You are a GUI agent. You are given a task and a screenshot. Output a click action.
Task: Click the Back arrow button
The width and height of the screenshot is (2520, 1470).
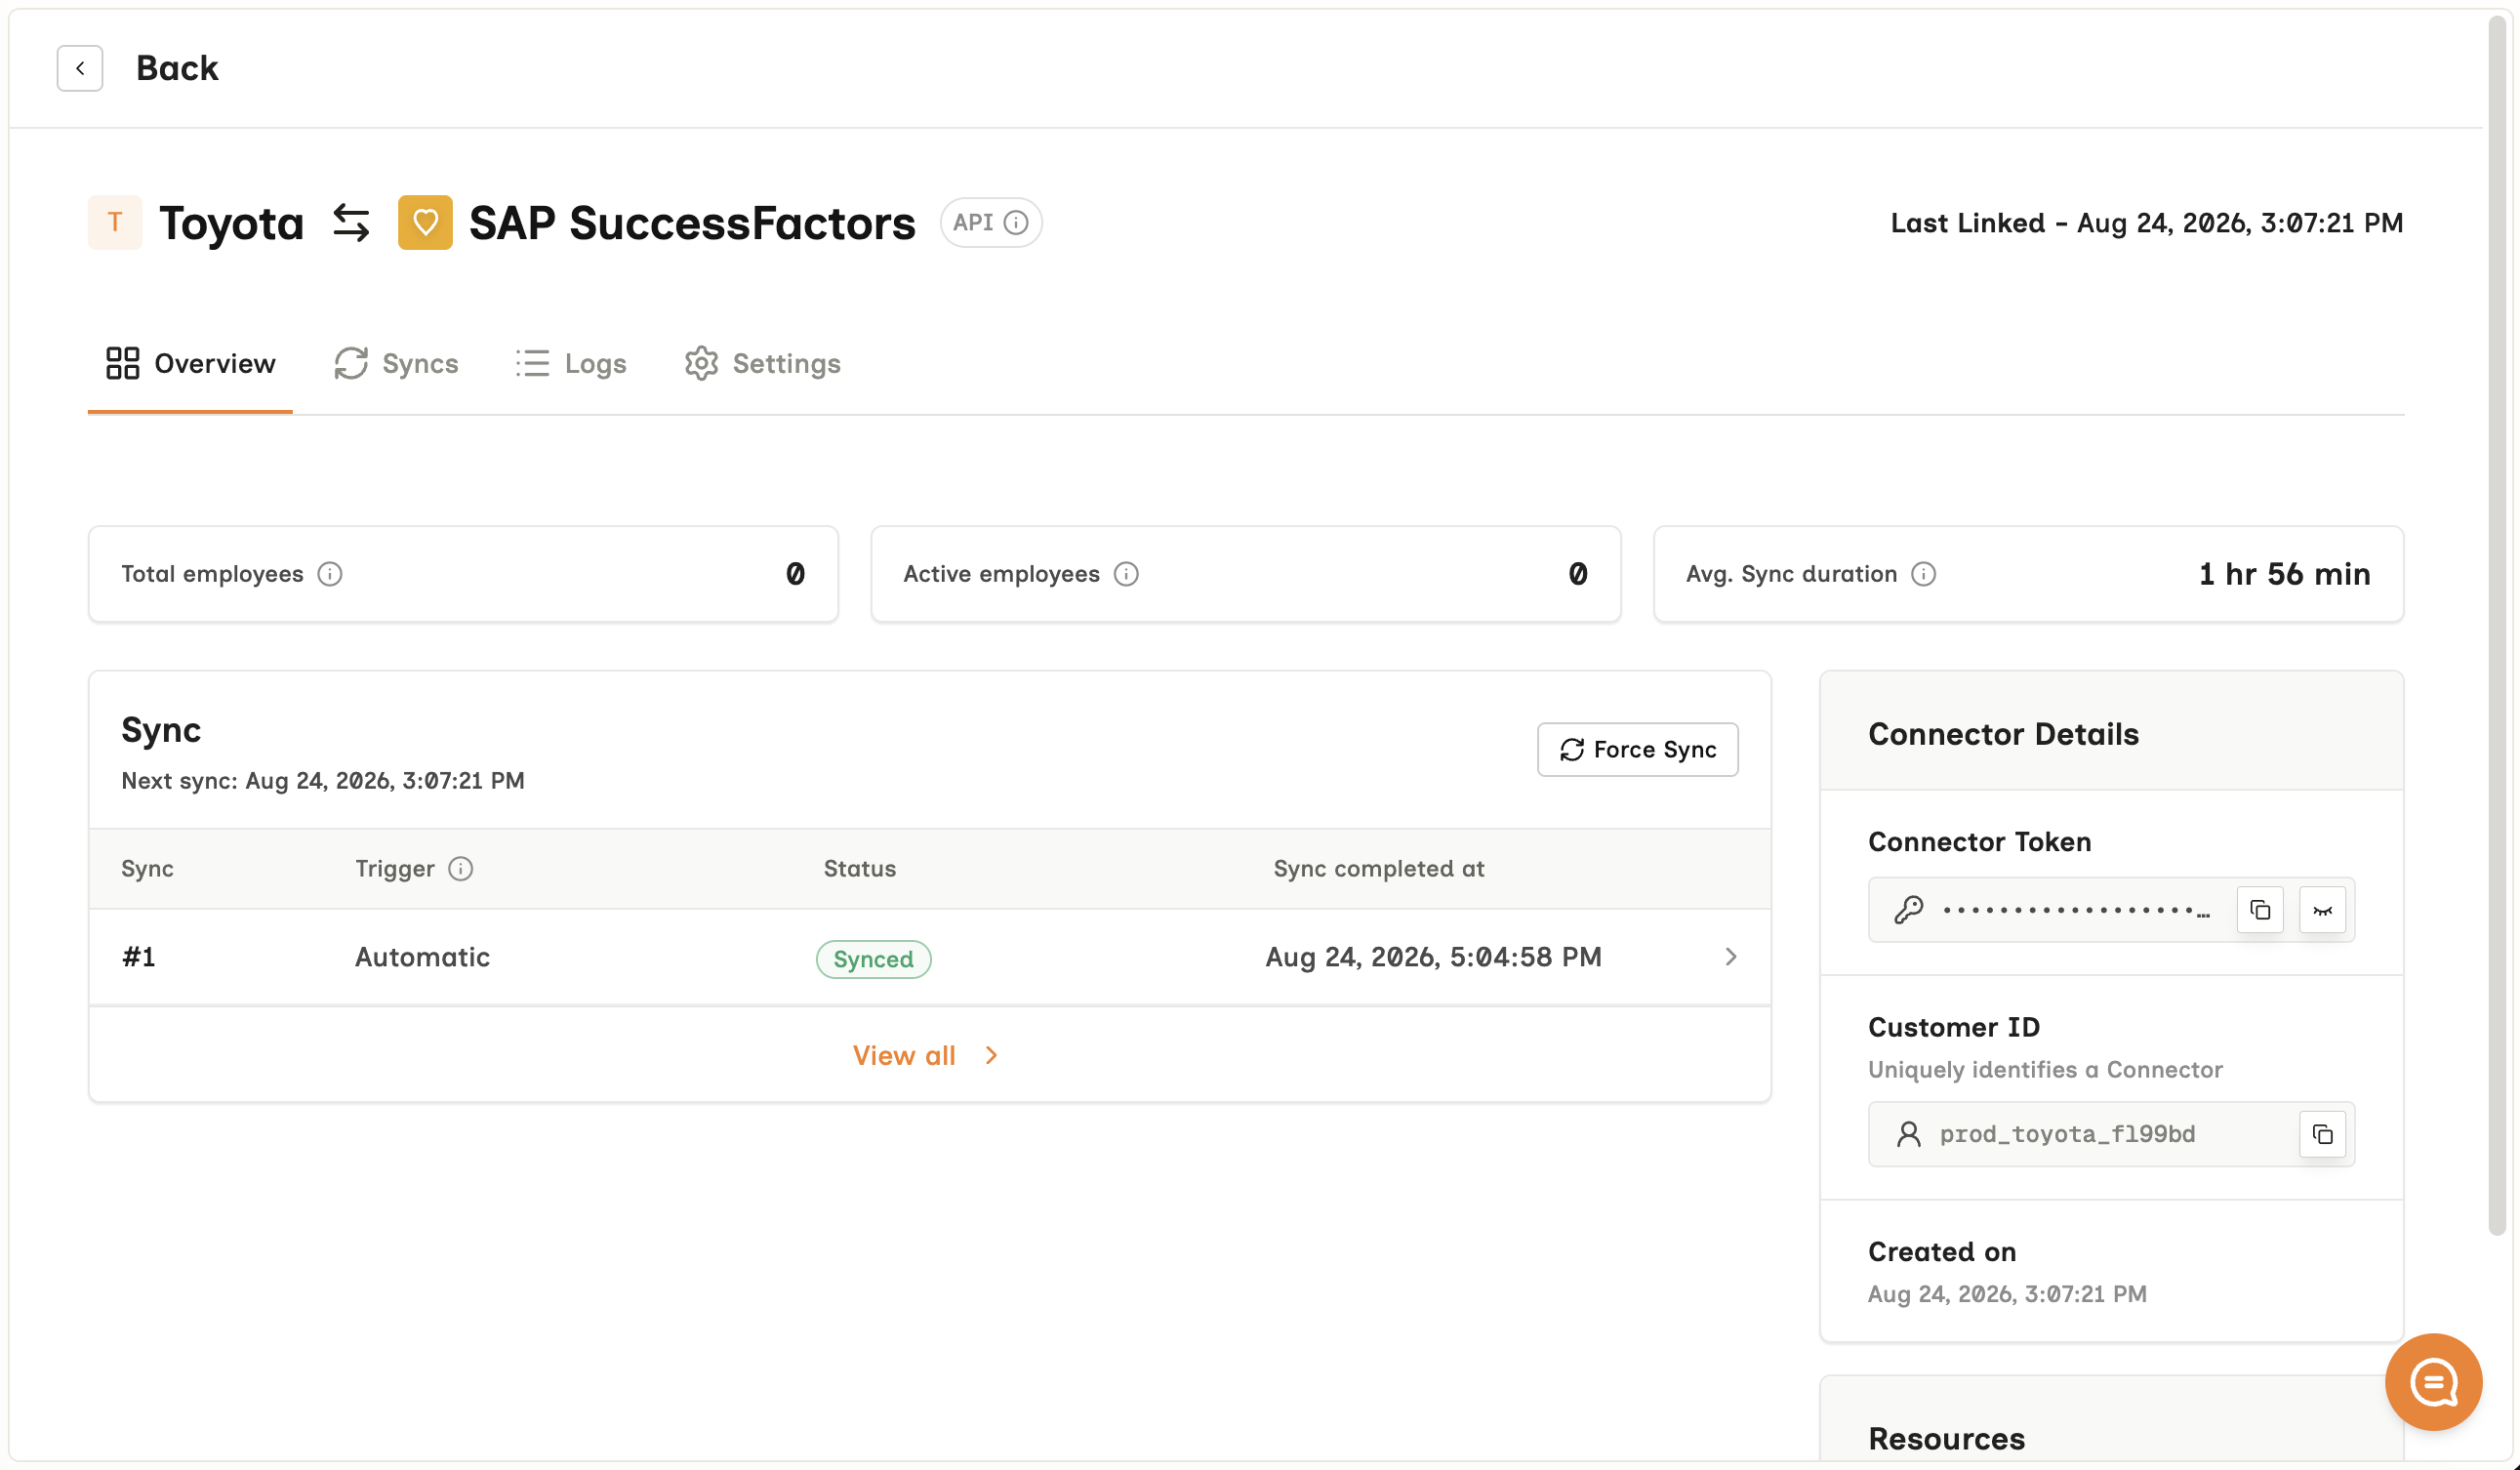tap(80, 68)
